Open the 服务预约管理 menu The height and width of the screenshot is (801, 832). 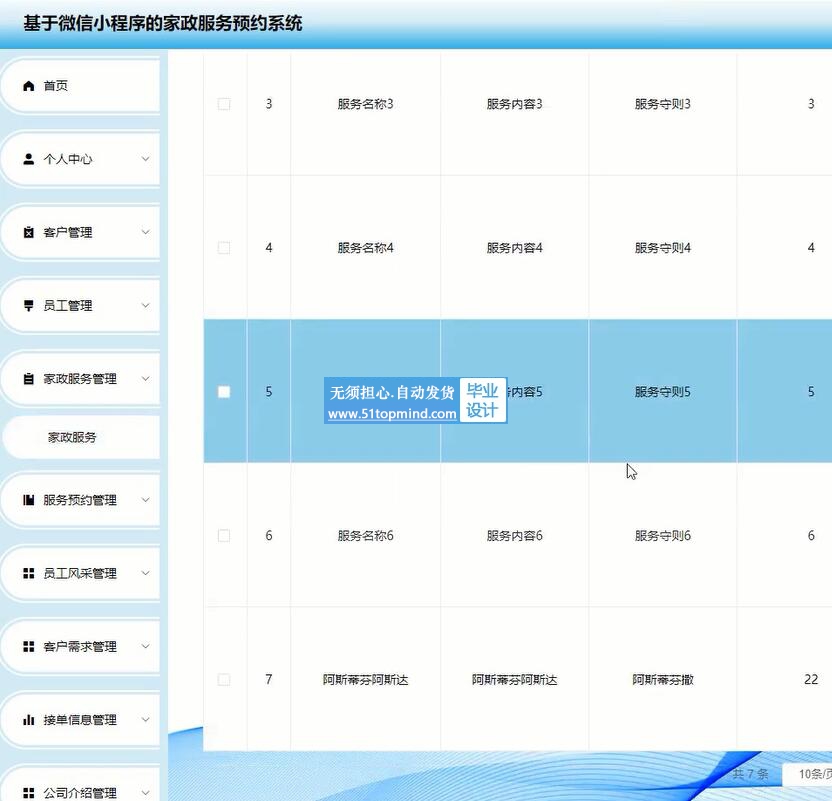point(81,500)
